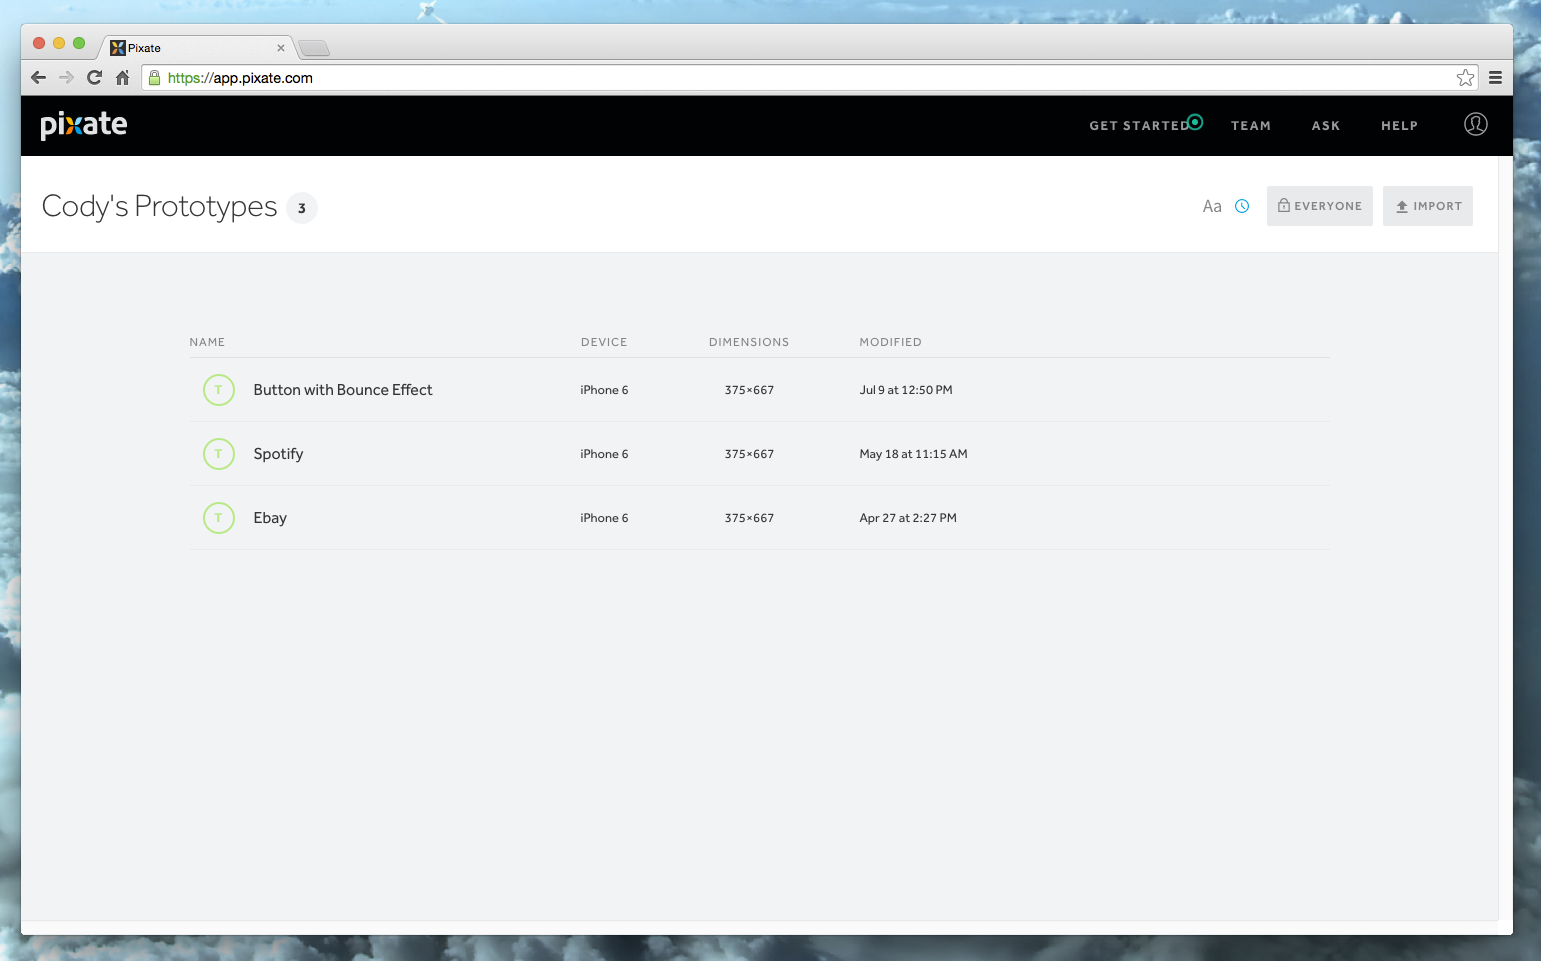
Task: Open the Chrome hamburger menu
Action: tap(1495, 78)
